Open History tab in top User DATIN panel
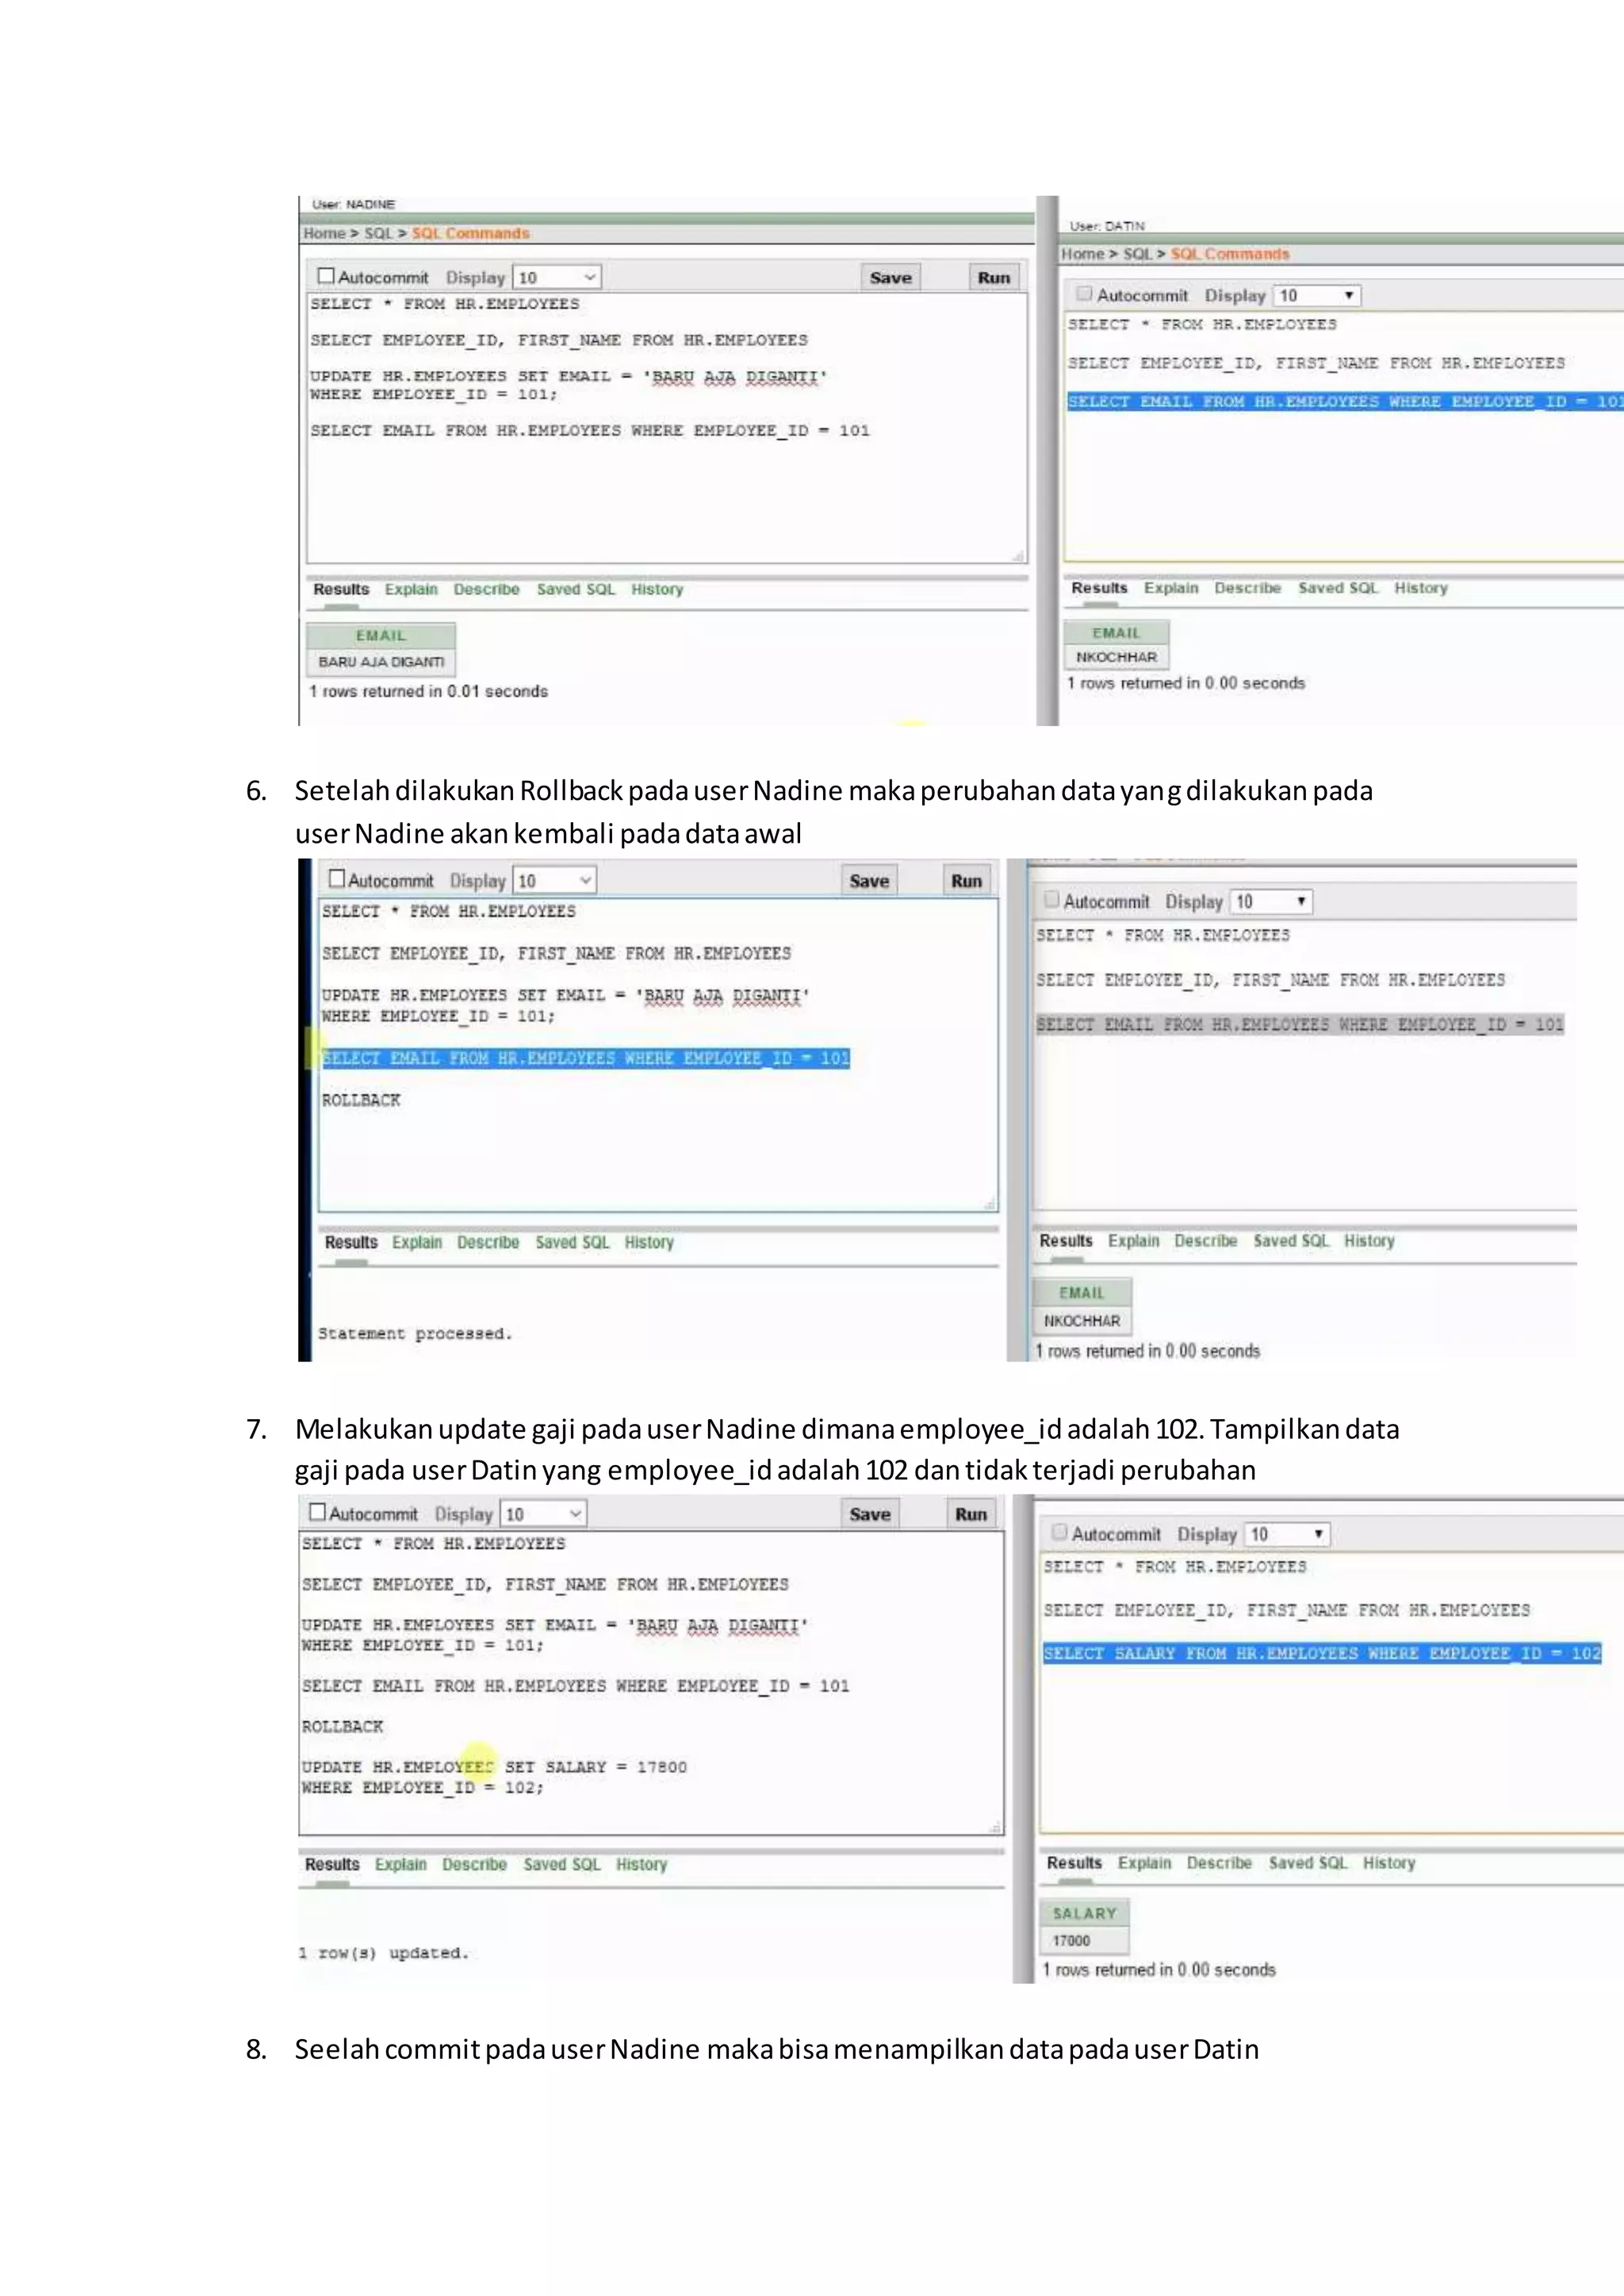Screen dimensions: 1624x2296 point(1420,588)
